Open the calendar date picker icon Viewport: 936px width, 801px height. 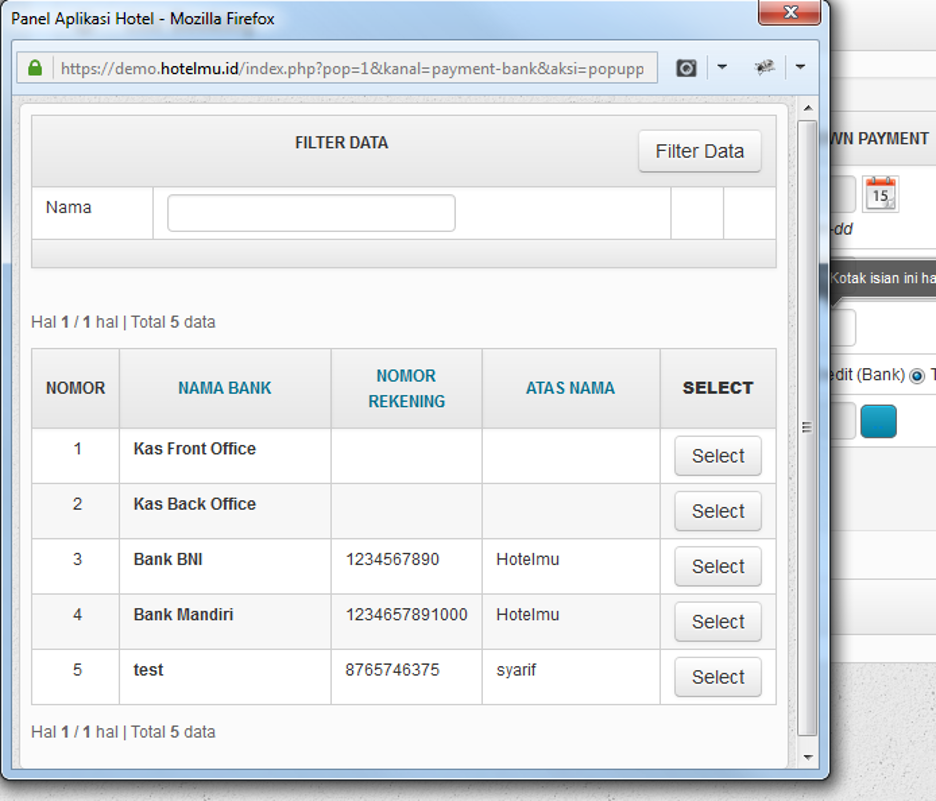tap(880, 194)
